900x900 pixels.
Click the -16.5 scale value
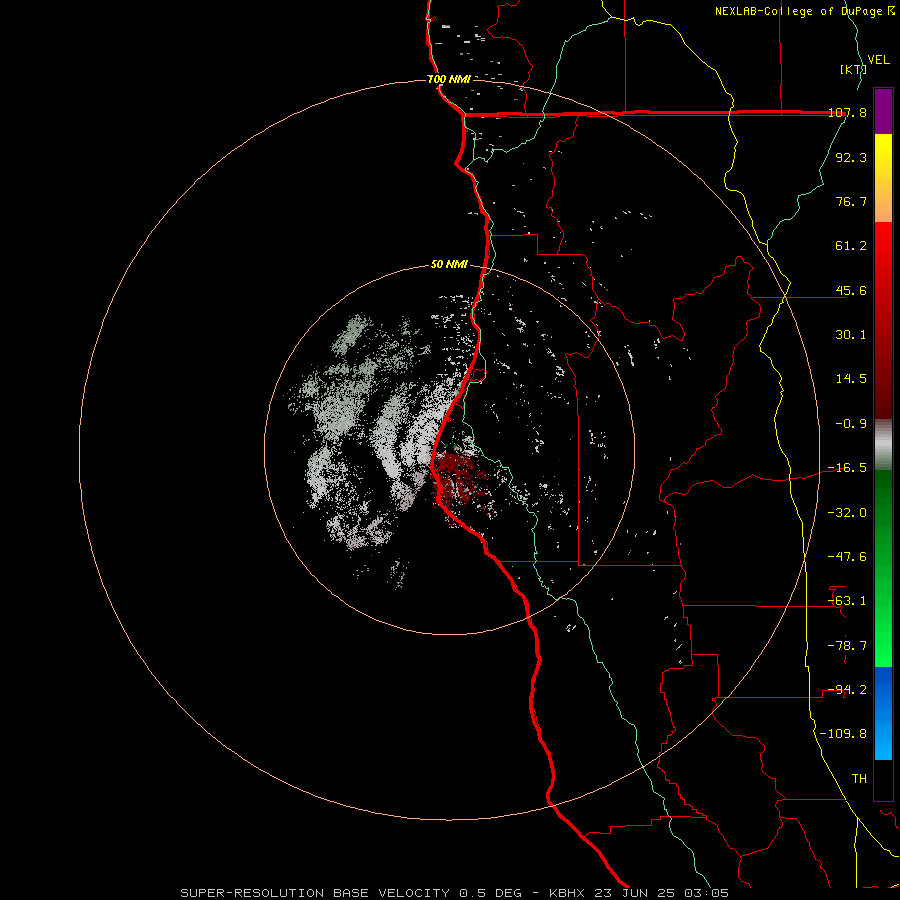848,468
